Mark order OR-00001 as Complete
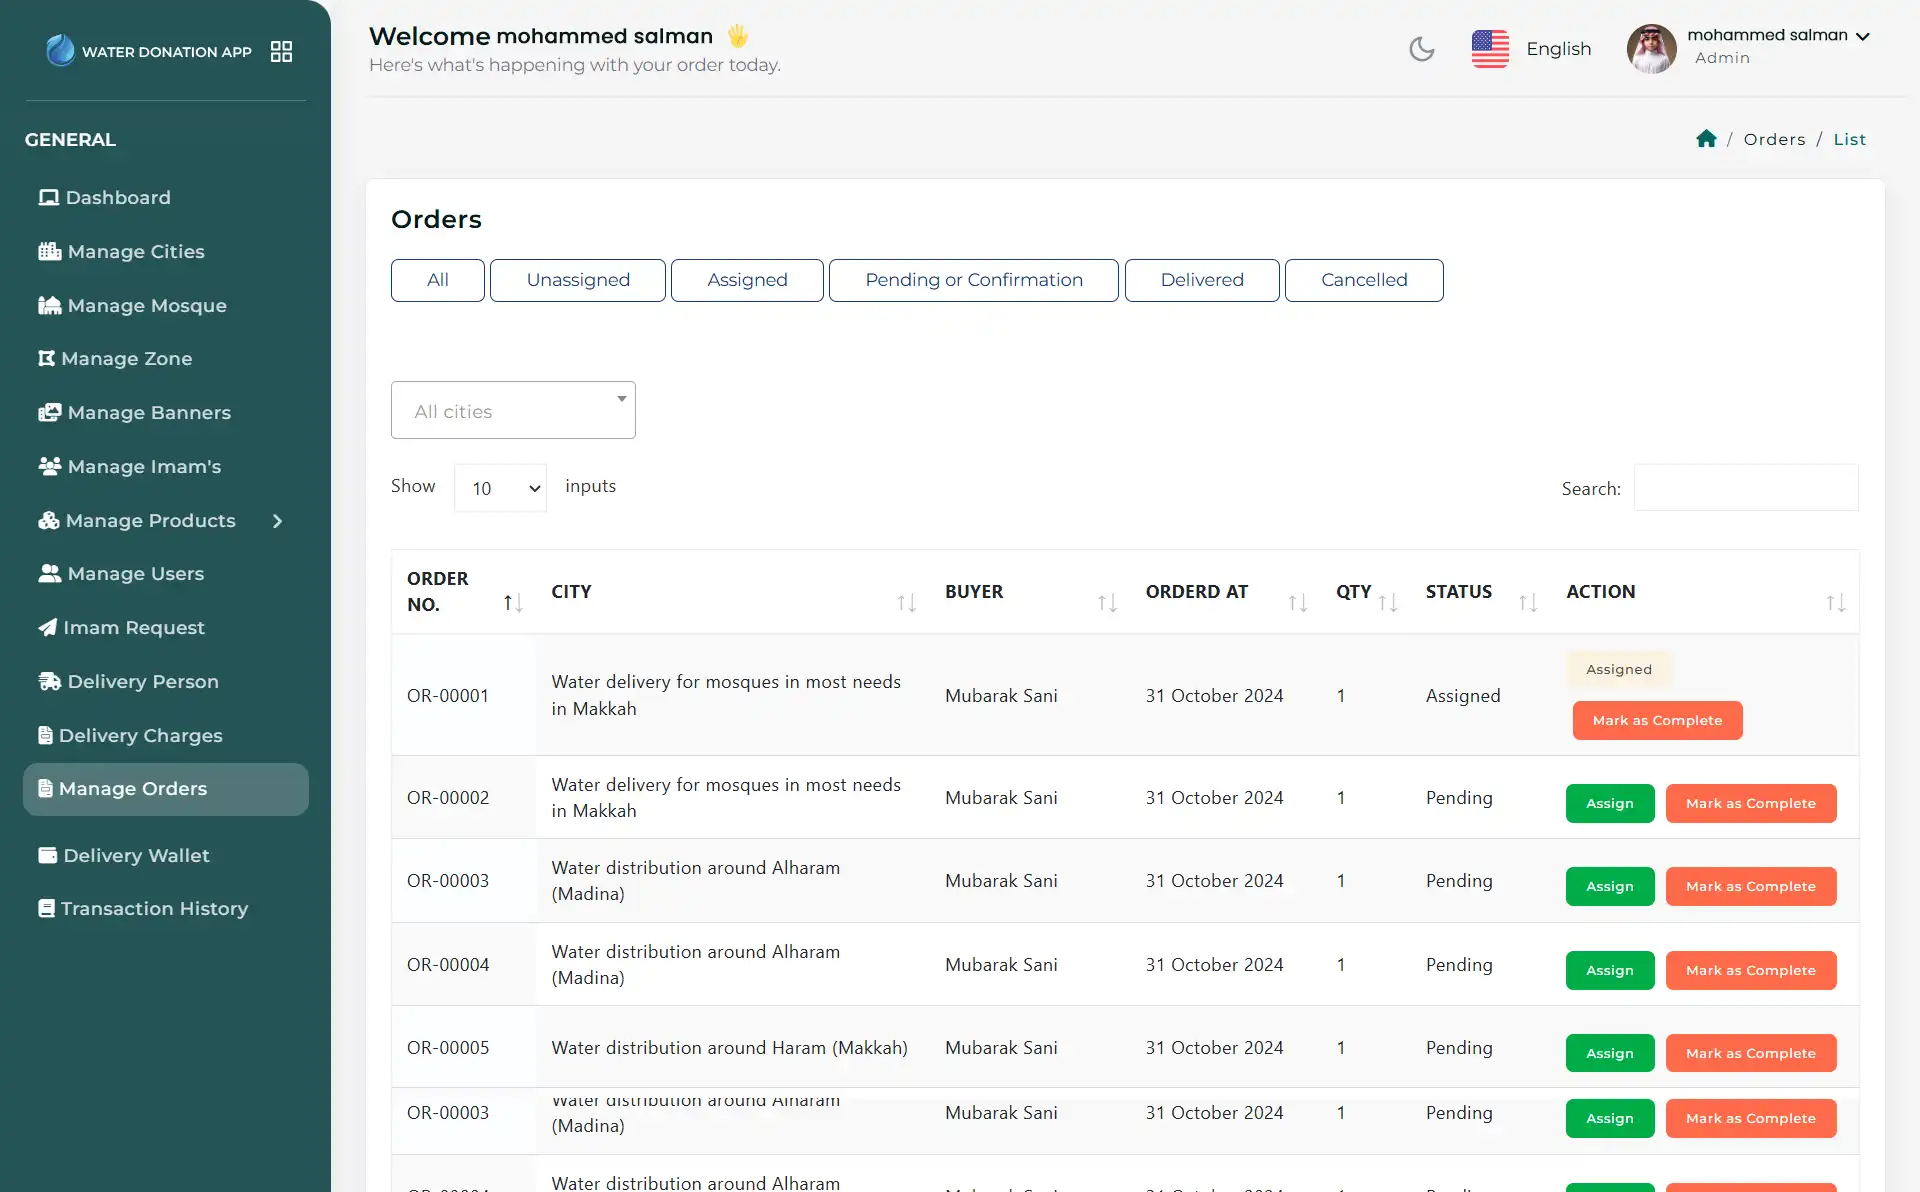 [x=1657, y=720]
